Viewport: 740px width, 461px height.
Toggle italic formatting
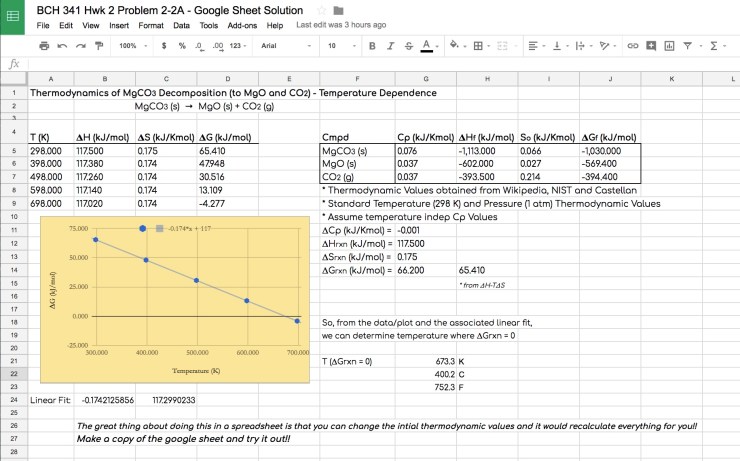[390, 46]
